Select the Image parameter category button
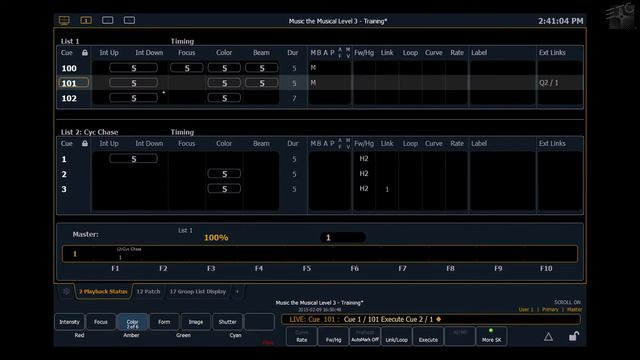This screenshot has width=640, height=360. pos(196,322)
